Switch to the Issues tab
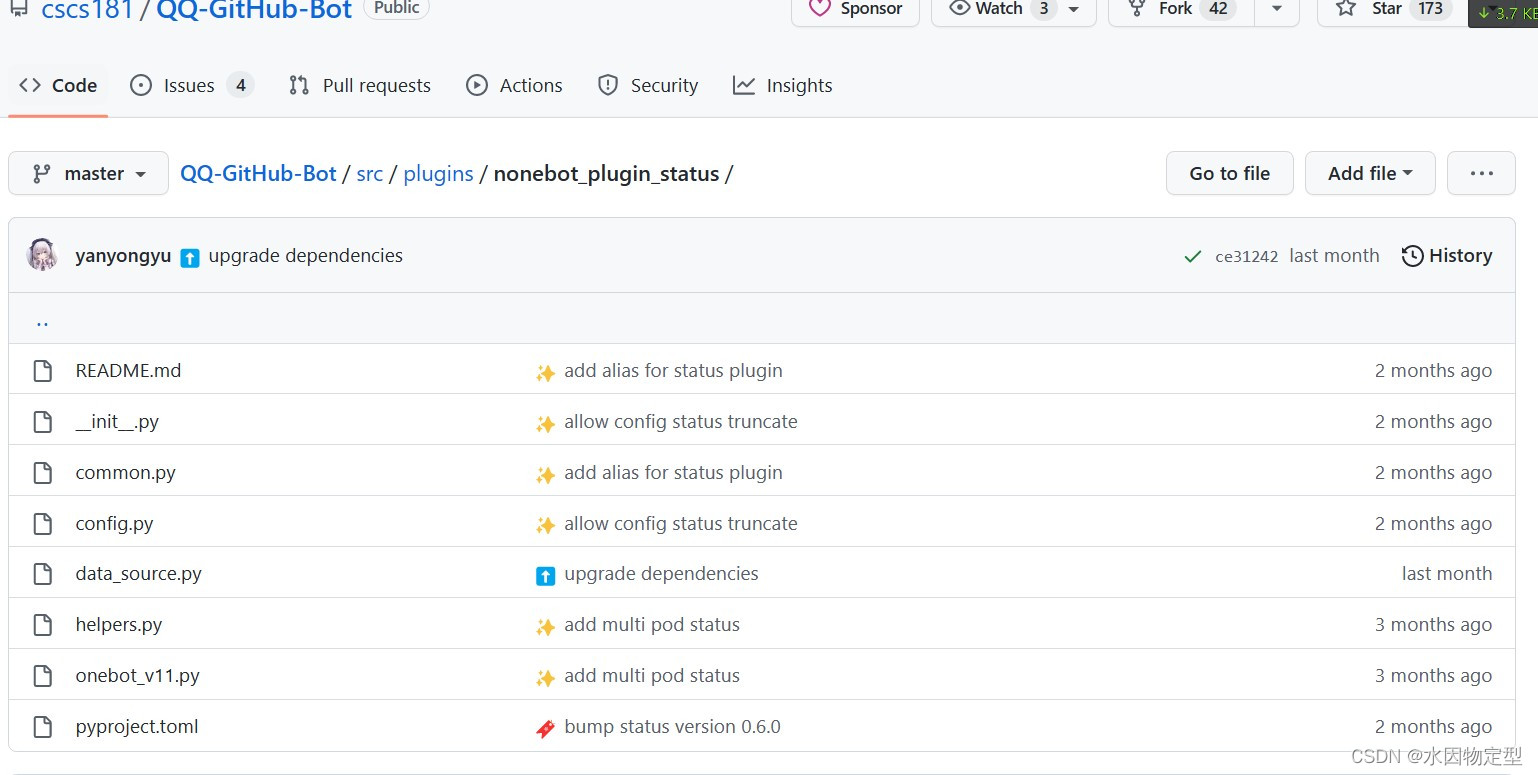The height and width of the screenshot is (775, 1538). [192, 86]
